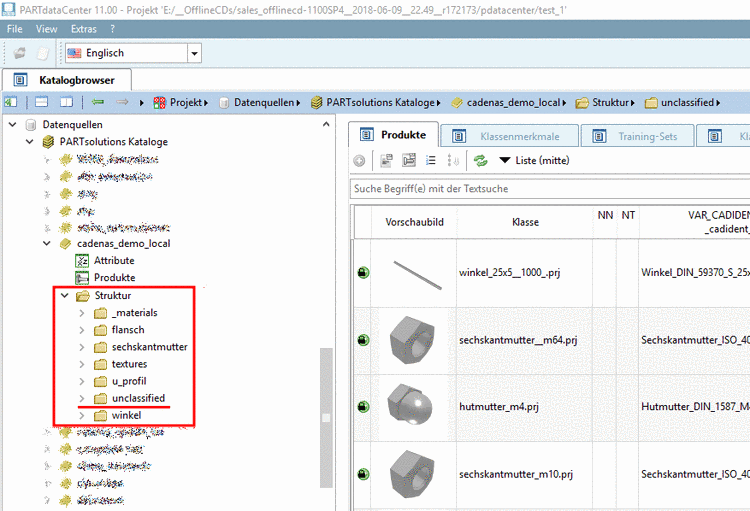Sort by the Klasse column header
This screenshot has width=750, height=511.
point(525,222)
